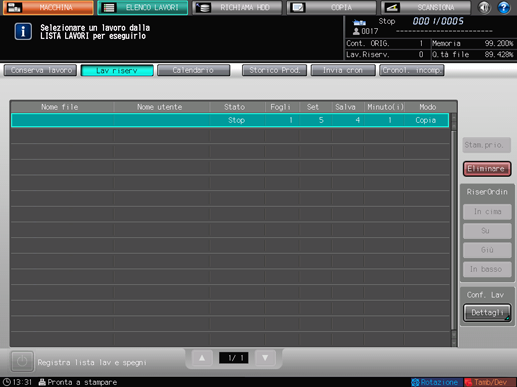Click the 1/ 1 page indicator
The height and width of the screenshot is (387, 517).
coord(234,358)
